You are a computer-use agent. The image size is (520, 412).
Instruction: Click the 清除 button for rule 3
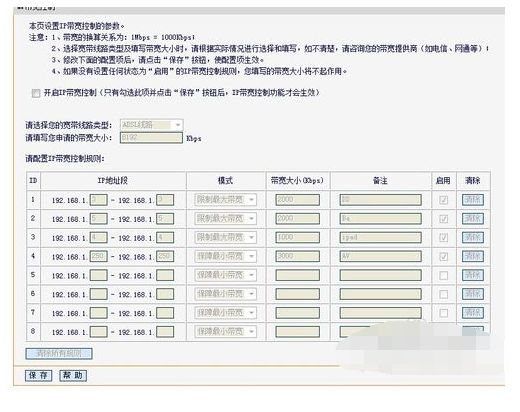tap(473, 237)
